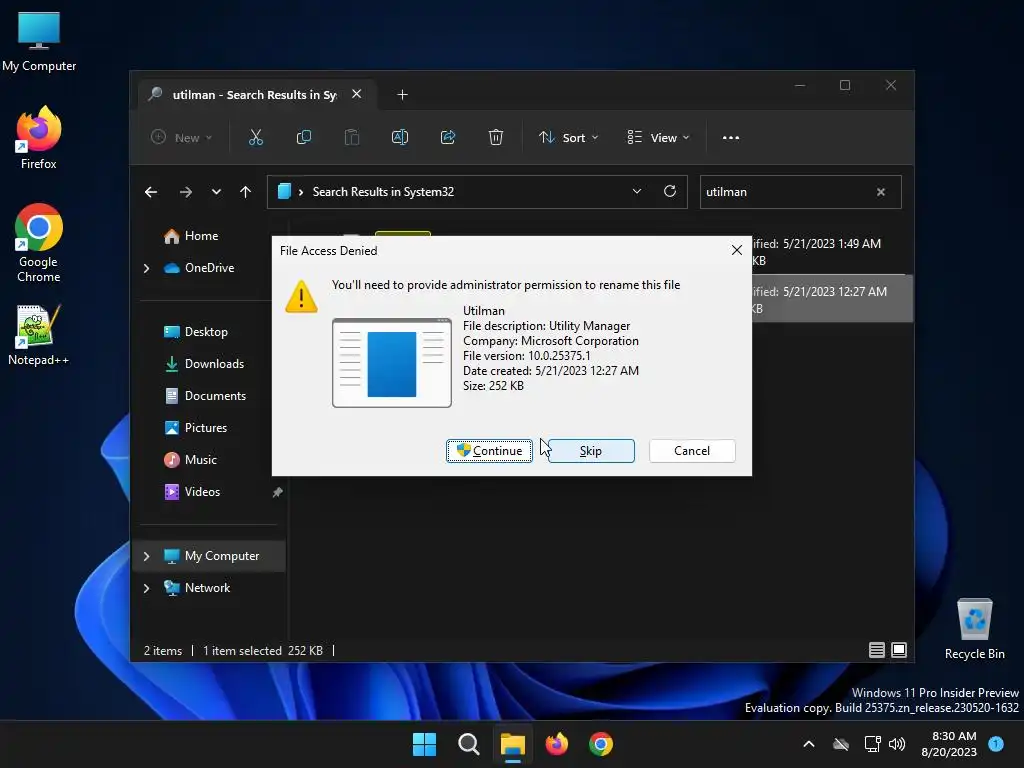
Task: Click Google Chrome desktop shortcut
Action: pos(39,243)
